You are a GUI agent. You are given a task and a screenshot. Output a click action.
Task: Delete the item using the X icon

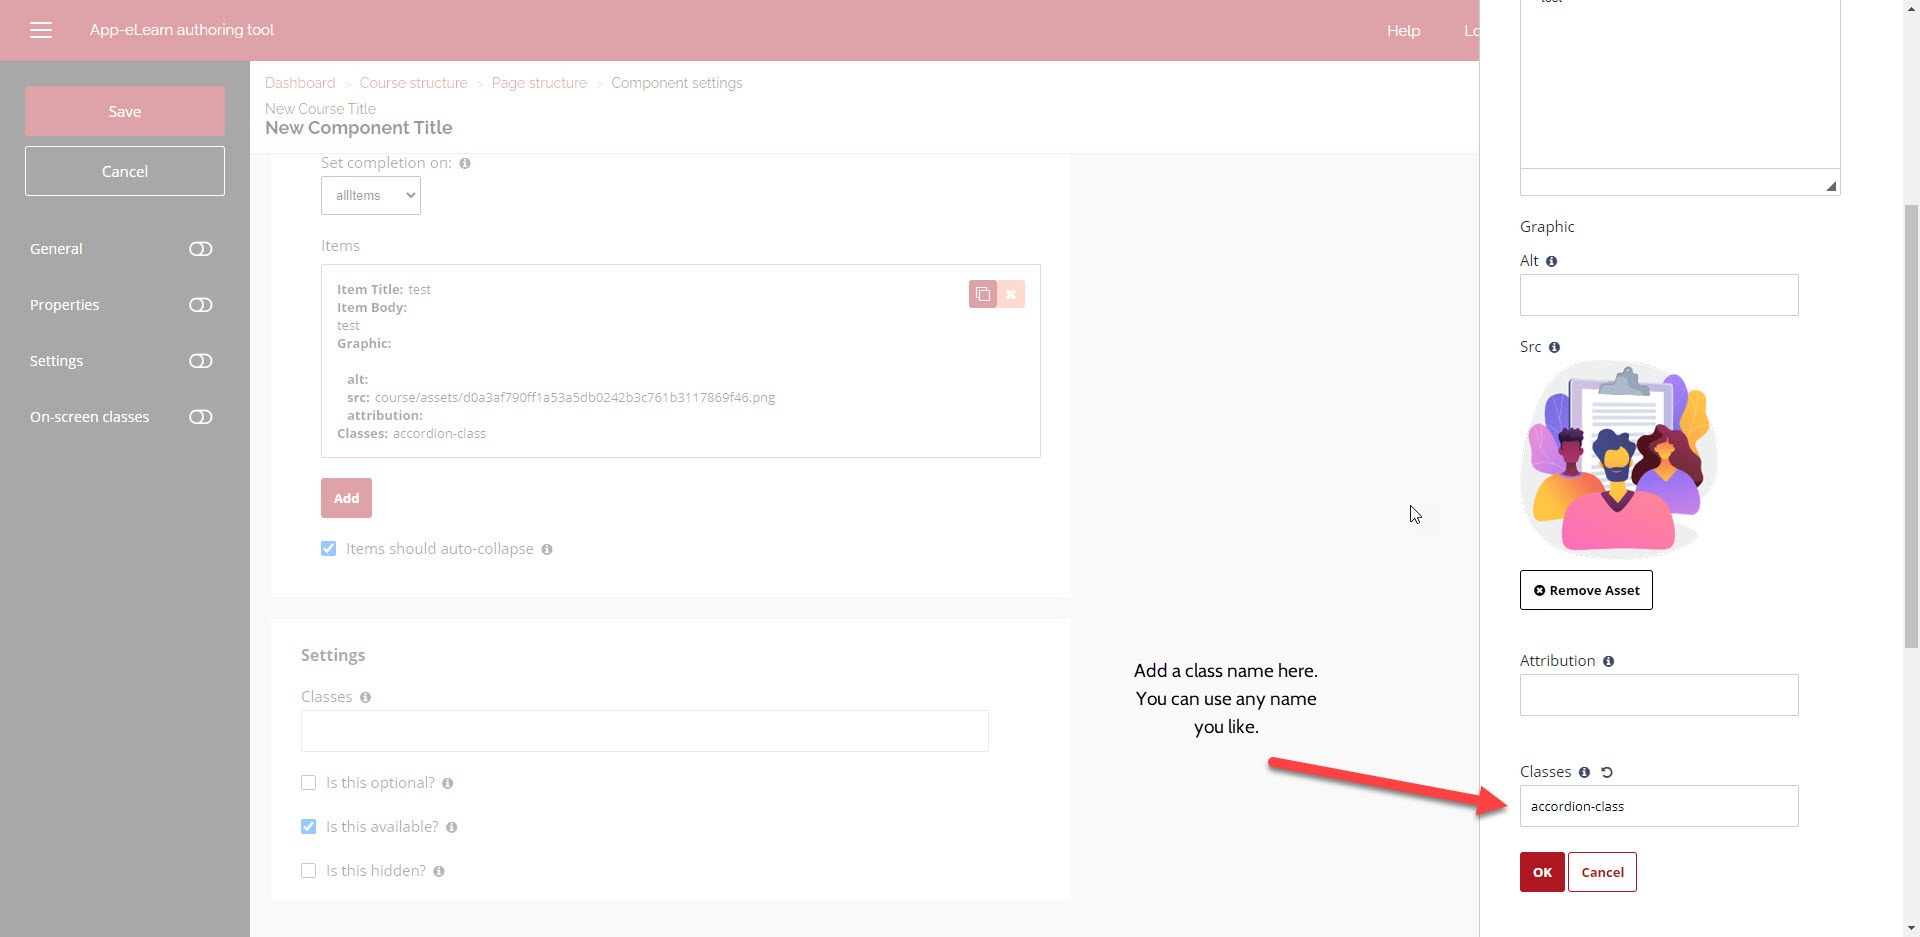point(1011,294)
